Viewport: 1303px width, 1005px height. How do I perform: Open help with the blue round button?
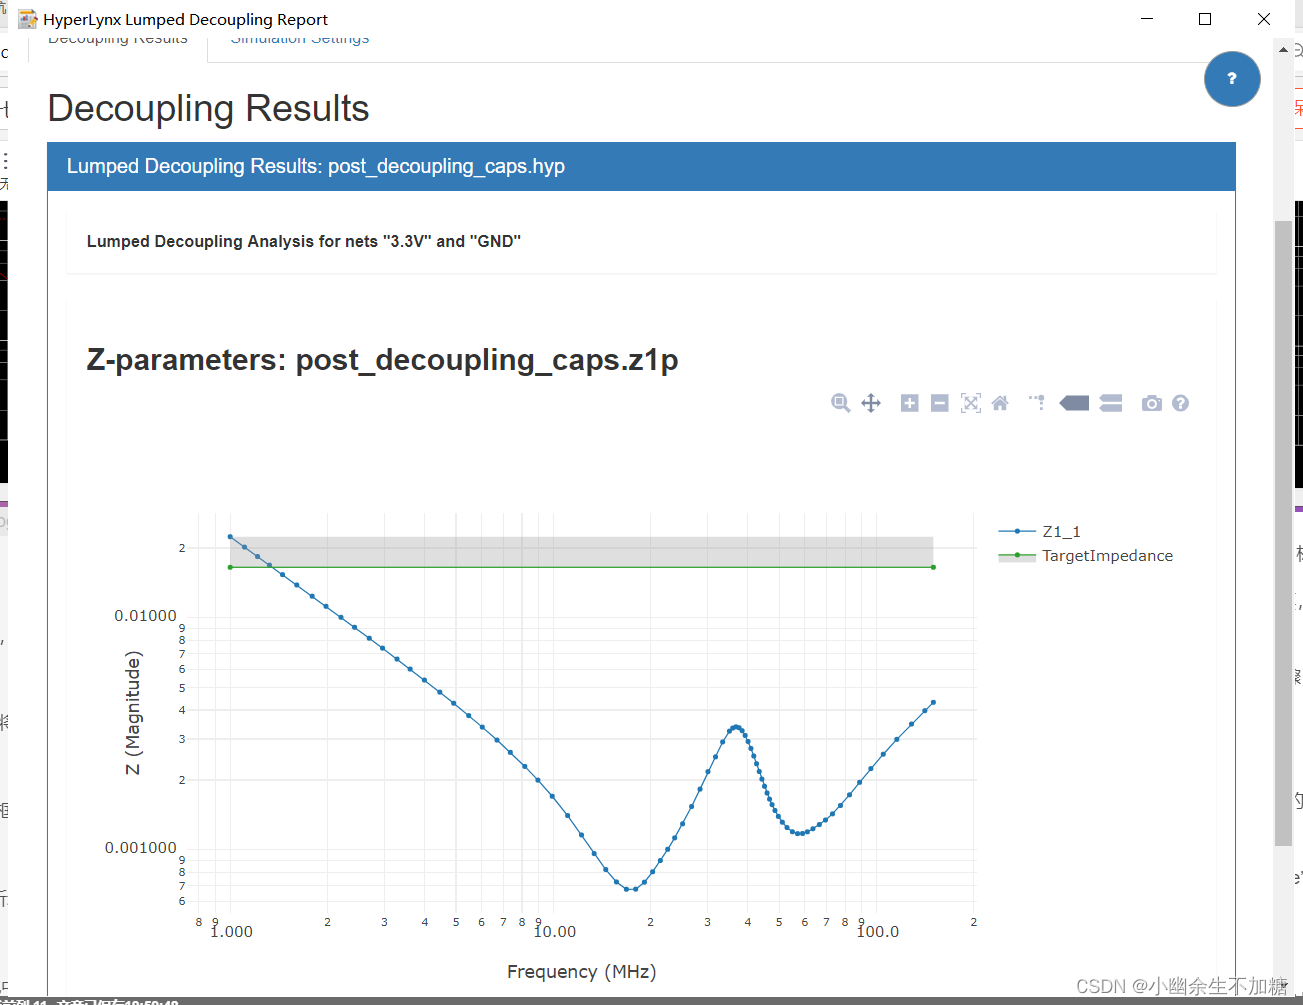1232,79
